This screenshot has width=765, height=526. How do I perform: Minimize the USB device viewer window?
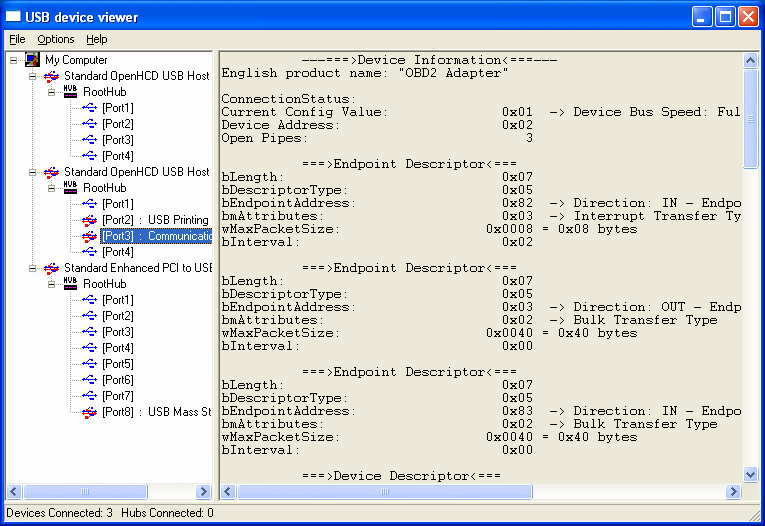[x=702, y=17]
